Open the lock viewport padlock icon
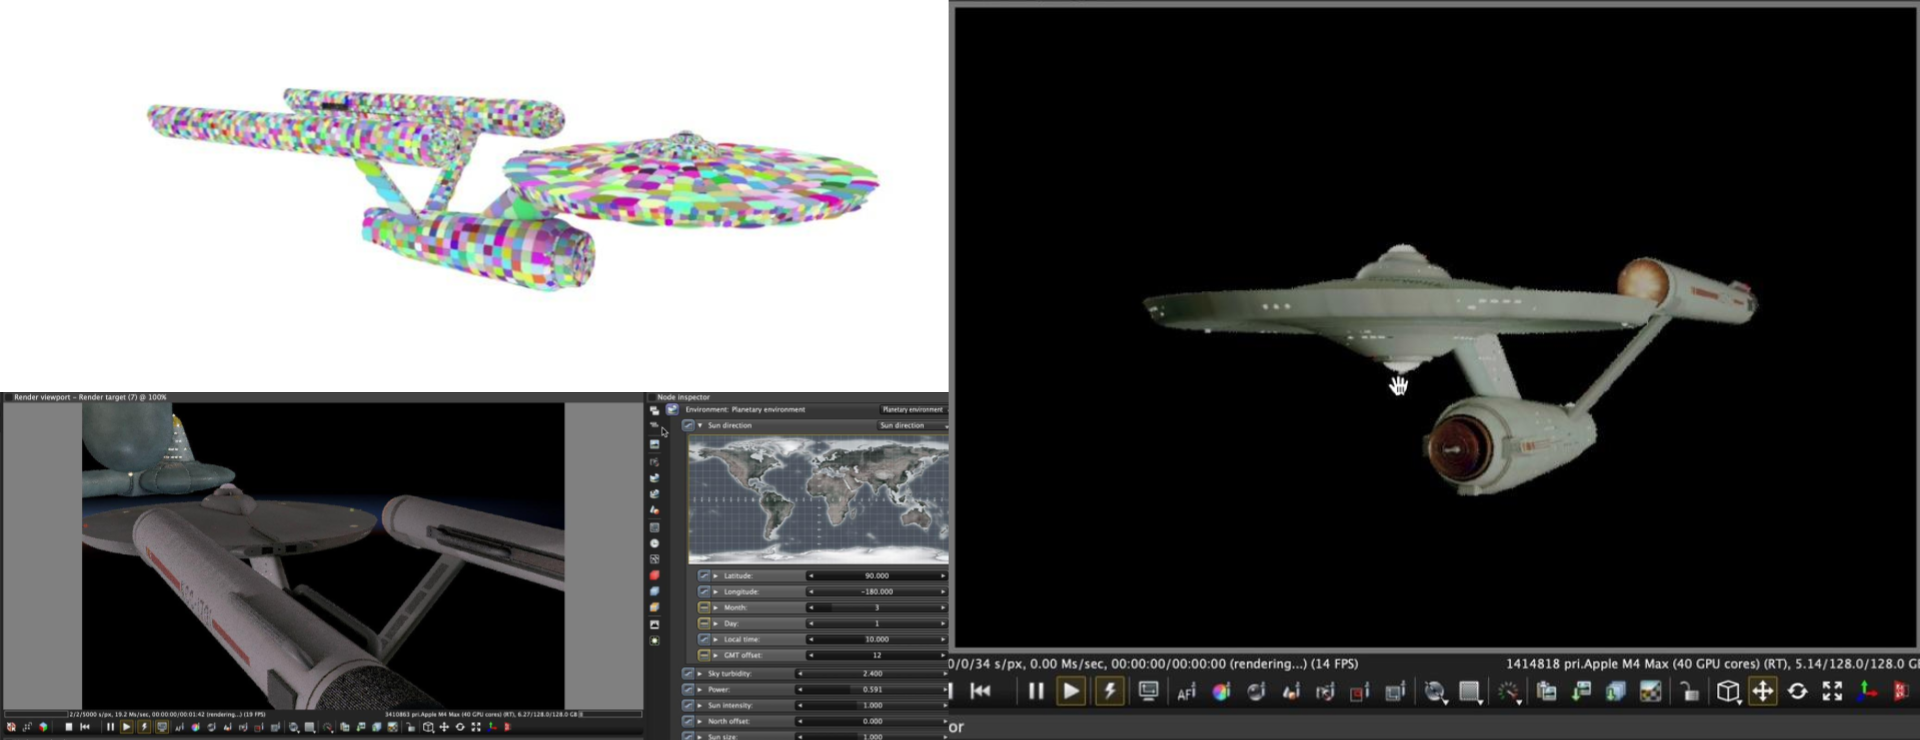Screen dimensions: 1920x740 1689,692
